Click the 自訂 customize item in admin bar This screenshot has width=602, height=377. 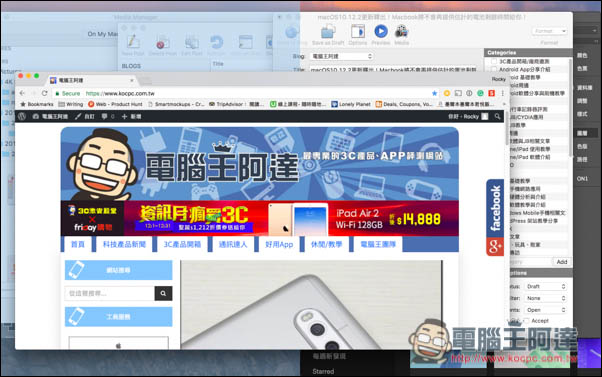(x=84, y=116)
